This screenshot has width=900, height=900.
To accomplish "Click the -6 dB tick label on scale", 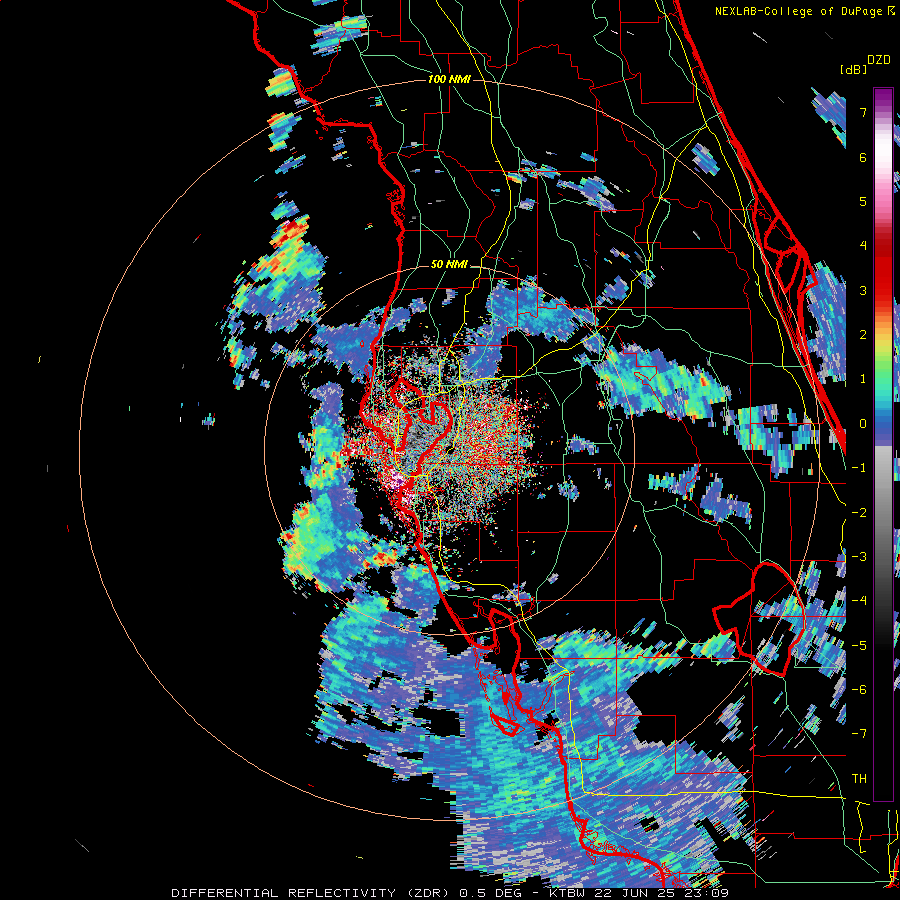I will (859, 690).
